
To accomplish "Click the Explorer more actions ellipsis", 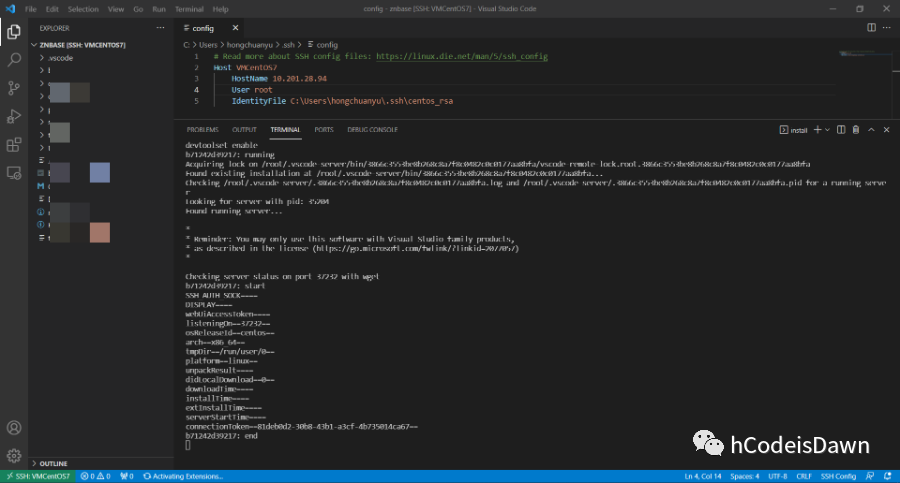I will [x=160, y=28].
